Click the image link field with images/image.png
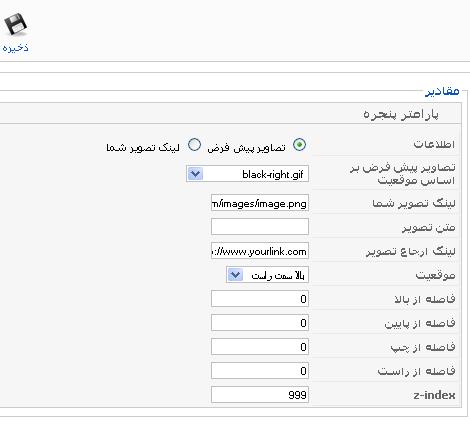The image size is (470, 426). 260,203
